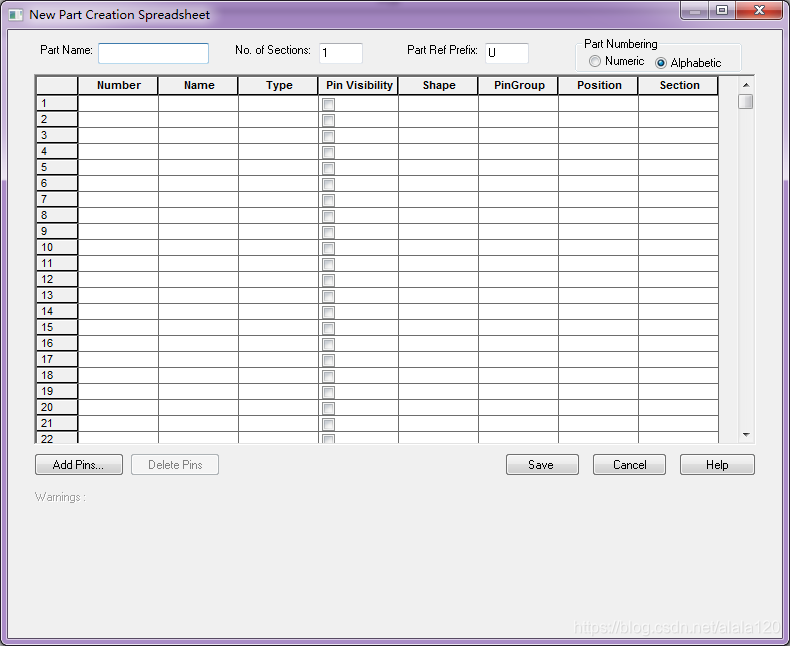Click the Cancel button
The height and width of the screenshot is (646, 790).
[629, 465]
